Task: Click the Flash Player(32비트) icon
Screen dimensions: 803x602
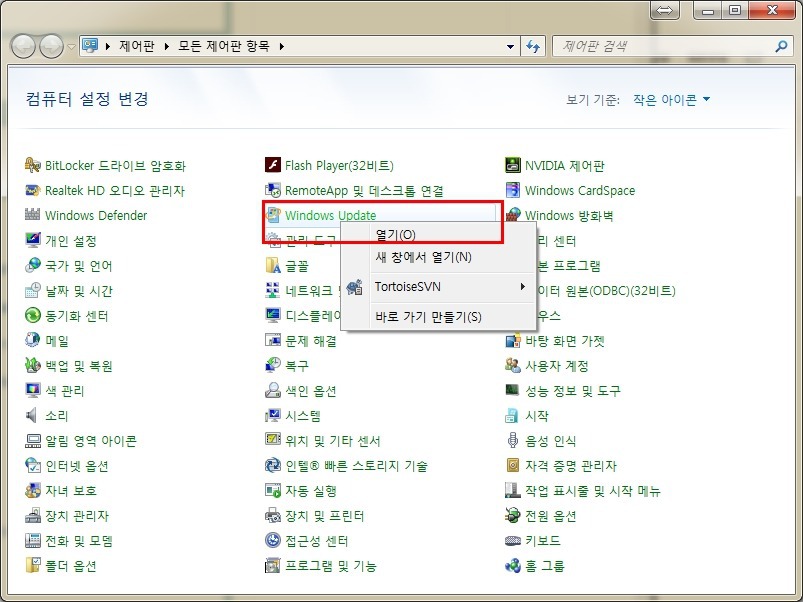Action: (x=273, y=165)
